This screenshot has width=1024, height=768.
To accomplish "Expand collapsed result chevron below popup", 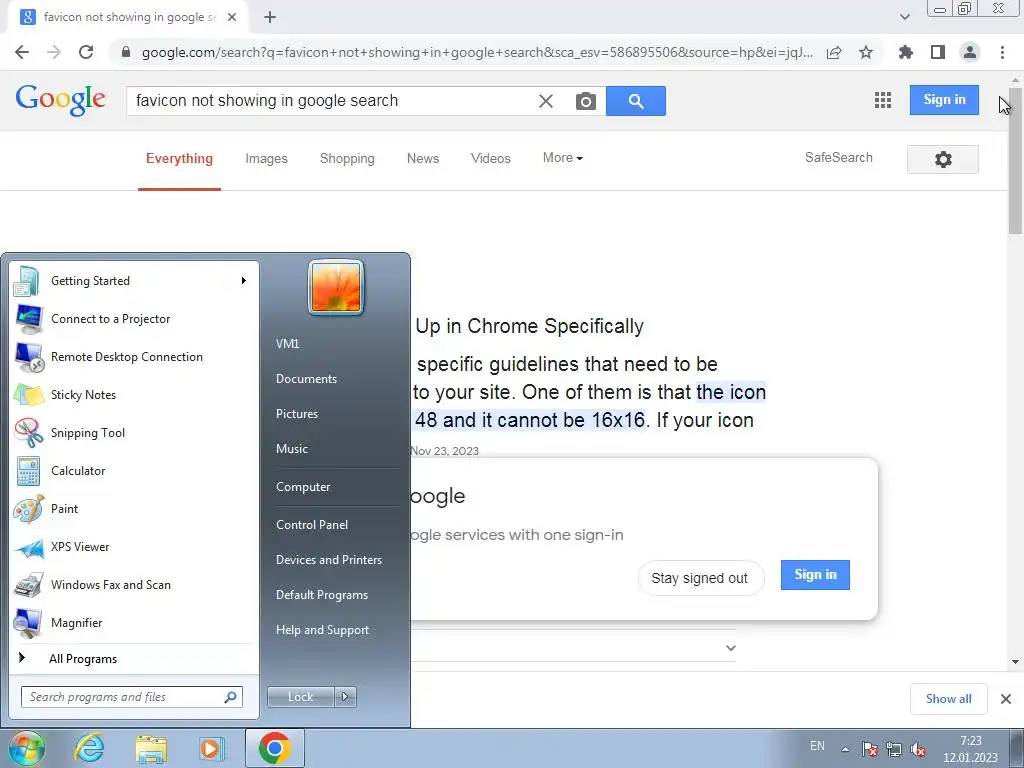I will coord(731,648).
